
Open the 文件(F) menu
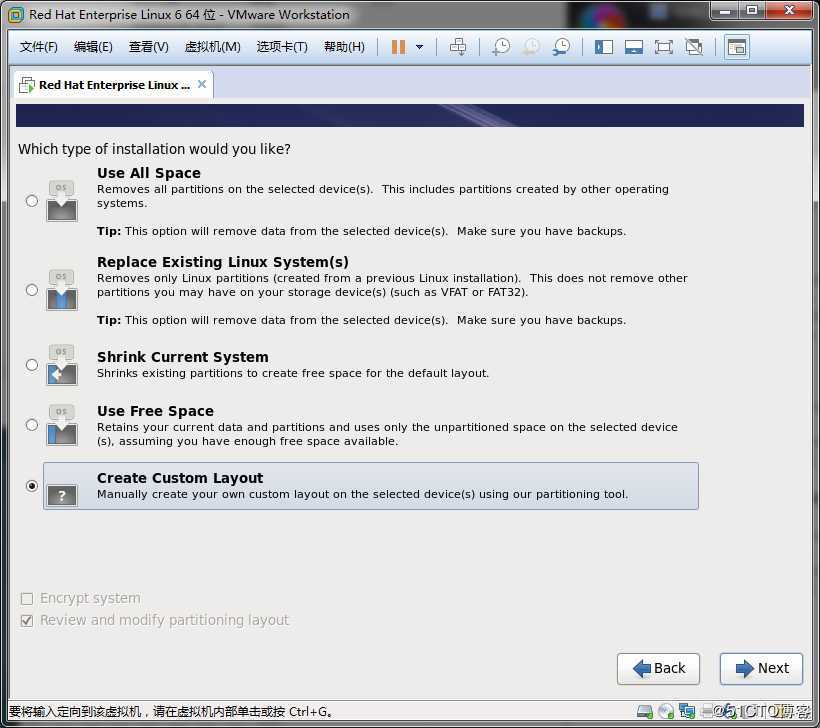38,47
